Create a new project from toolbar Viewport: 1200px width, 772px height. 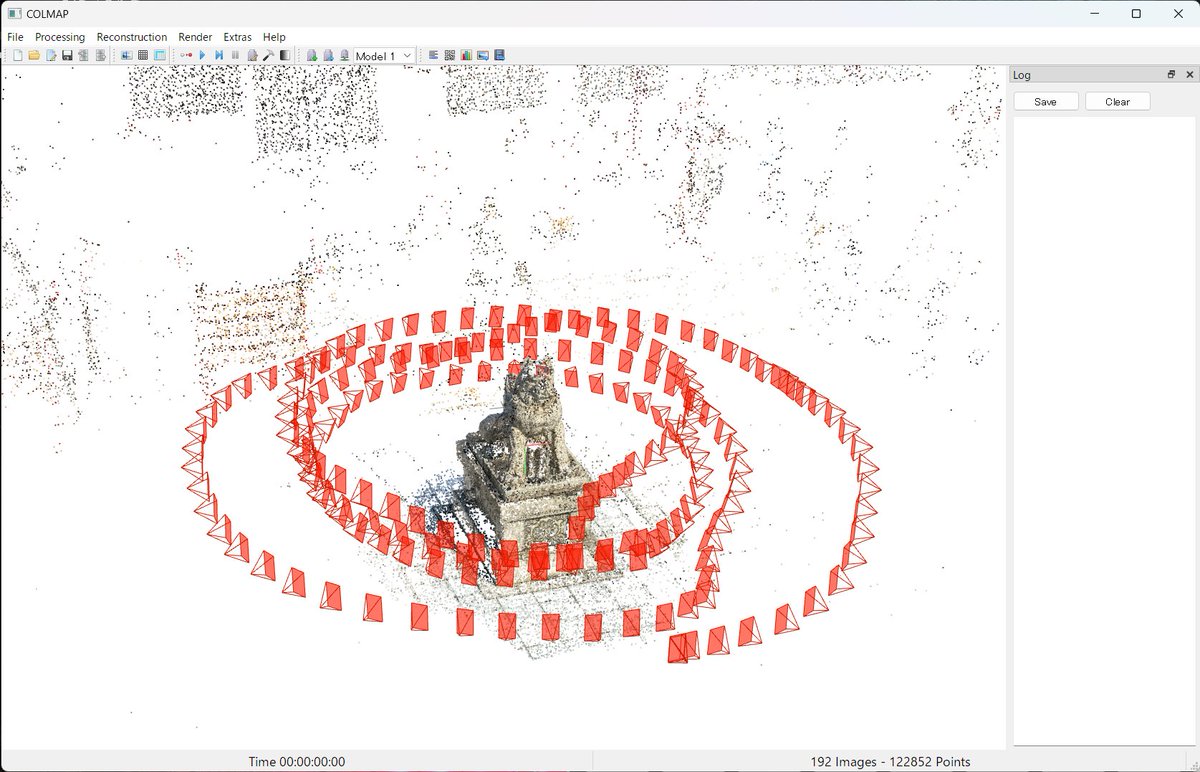(17, 55)
